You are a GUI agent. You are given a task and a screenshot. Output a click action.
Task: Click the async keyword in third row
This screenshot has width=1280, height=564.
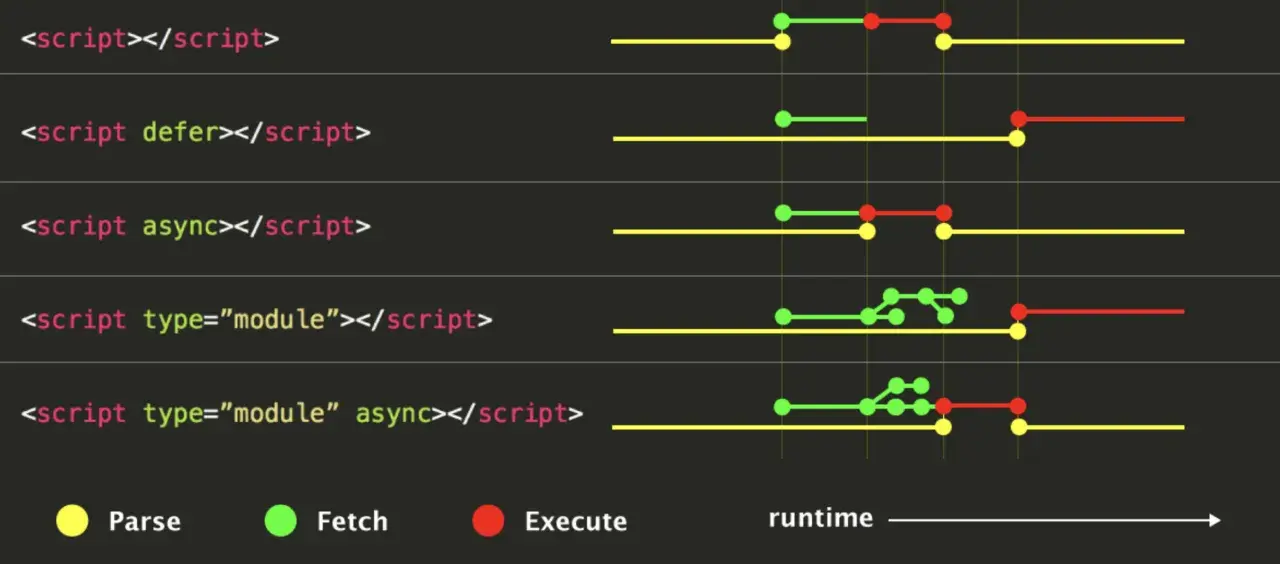180,227
